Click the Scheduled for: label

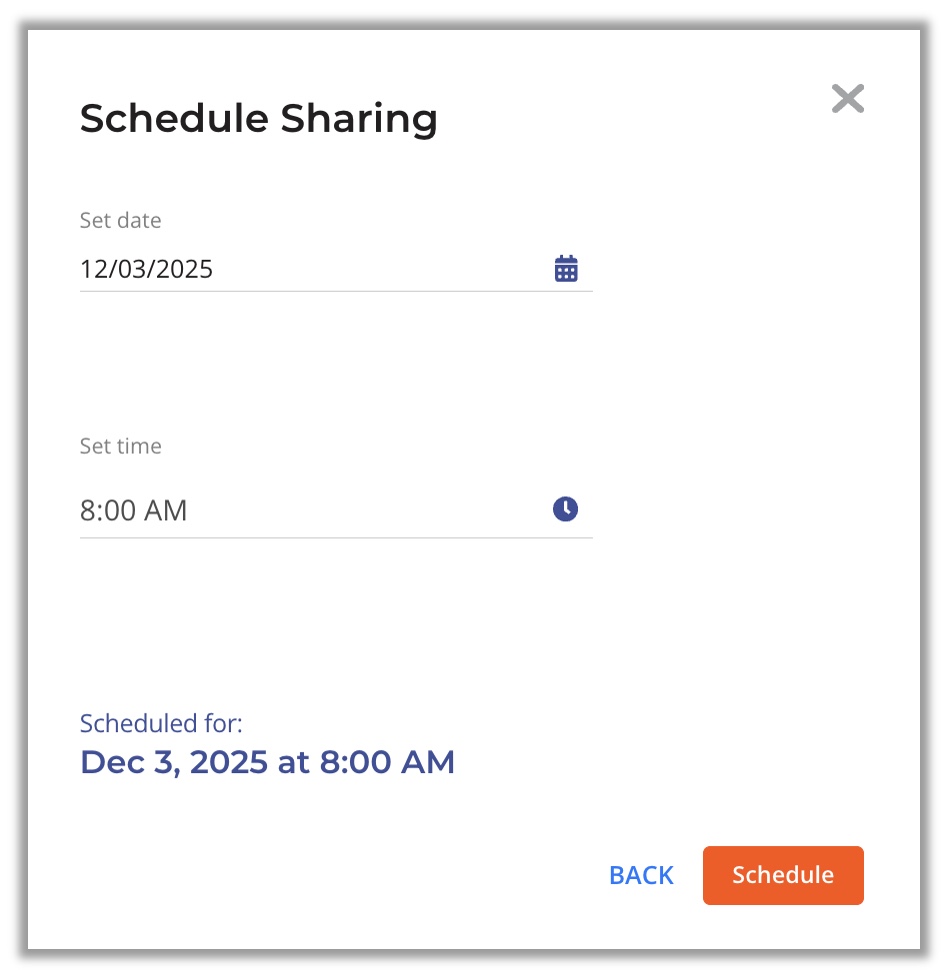(x=161, y=723)
